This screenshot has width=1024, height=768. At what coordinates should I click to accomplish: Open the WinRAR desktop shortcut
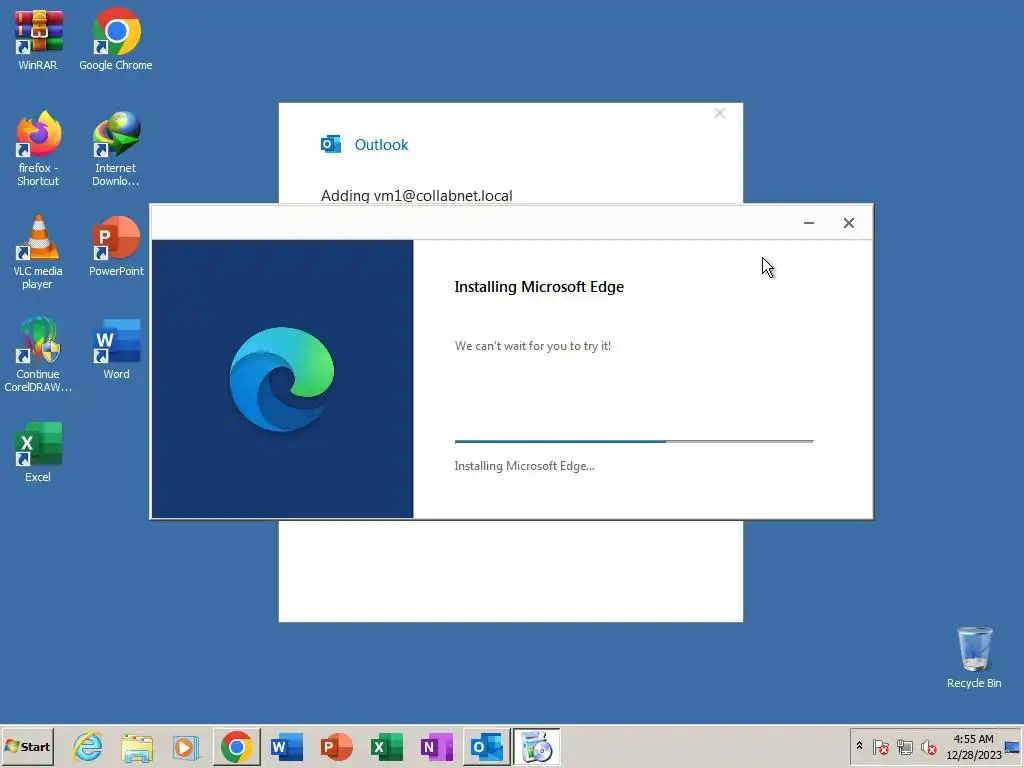tap(38, 39)
